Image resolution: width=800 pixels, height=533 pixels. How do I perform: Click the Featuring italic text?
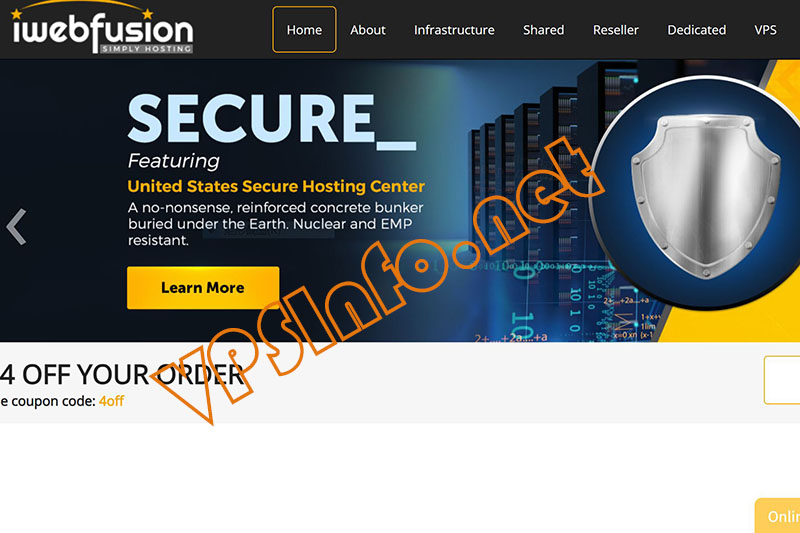pyautogui.click(x=173, y=161)
